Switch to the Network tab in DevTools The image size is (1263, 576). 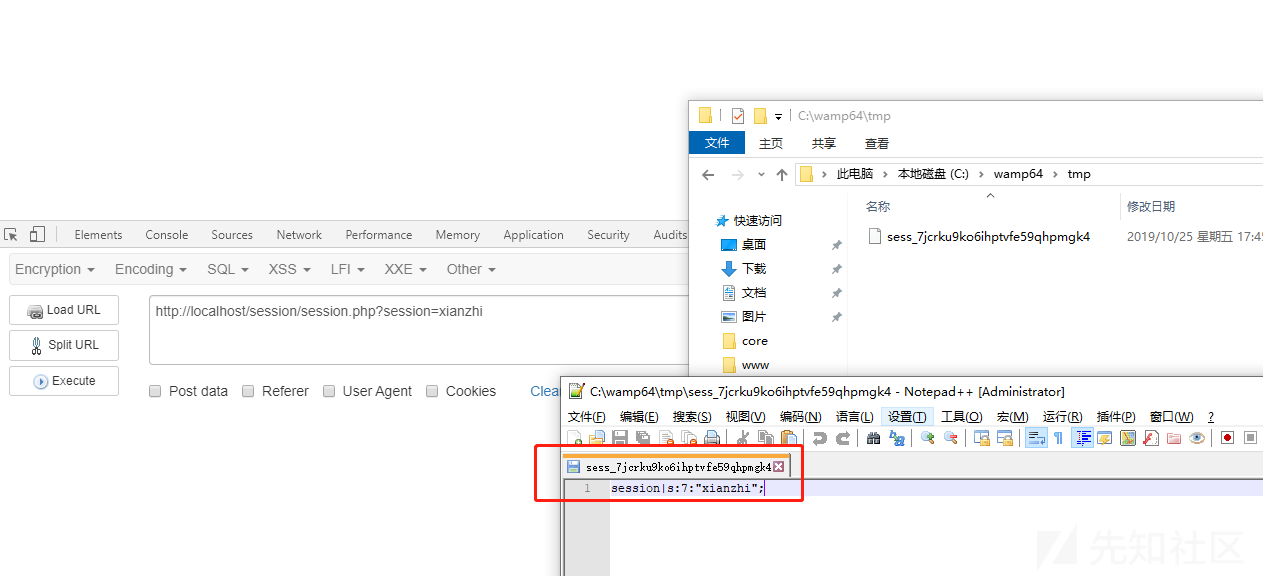[299, 235]
